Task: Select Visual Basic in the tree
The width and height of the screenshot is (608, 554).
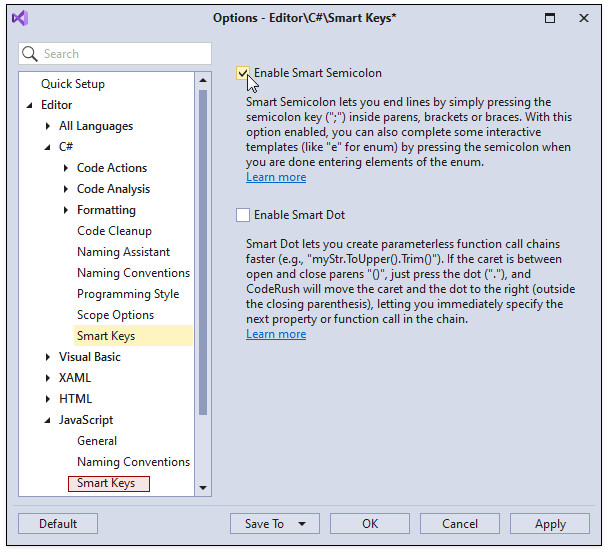Action: 90,357
